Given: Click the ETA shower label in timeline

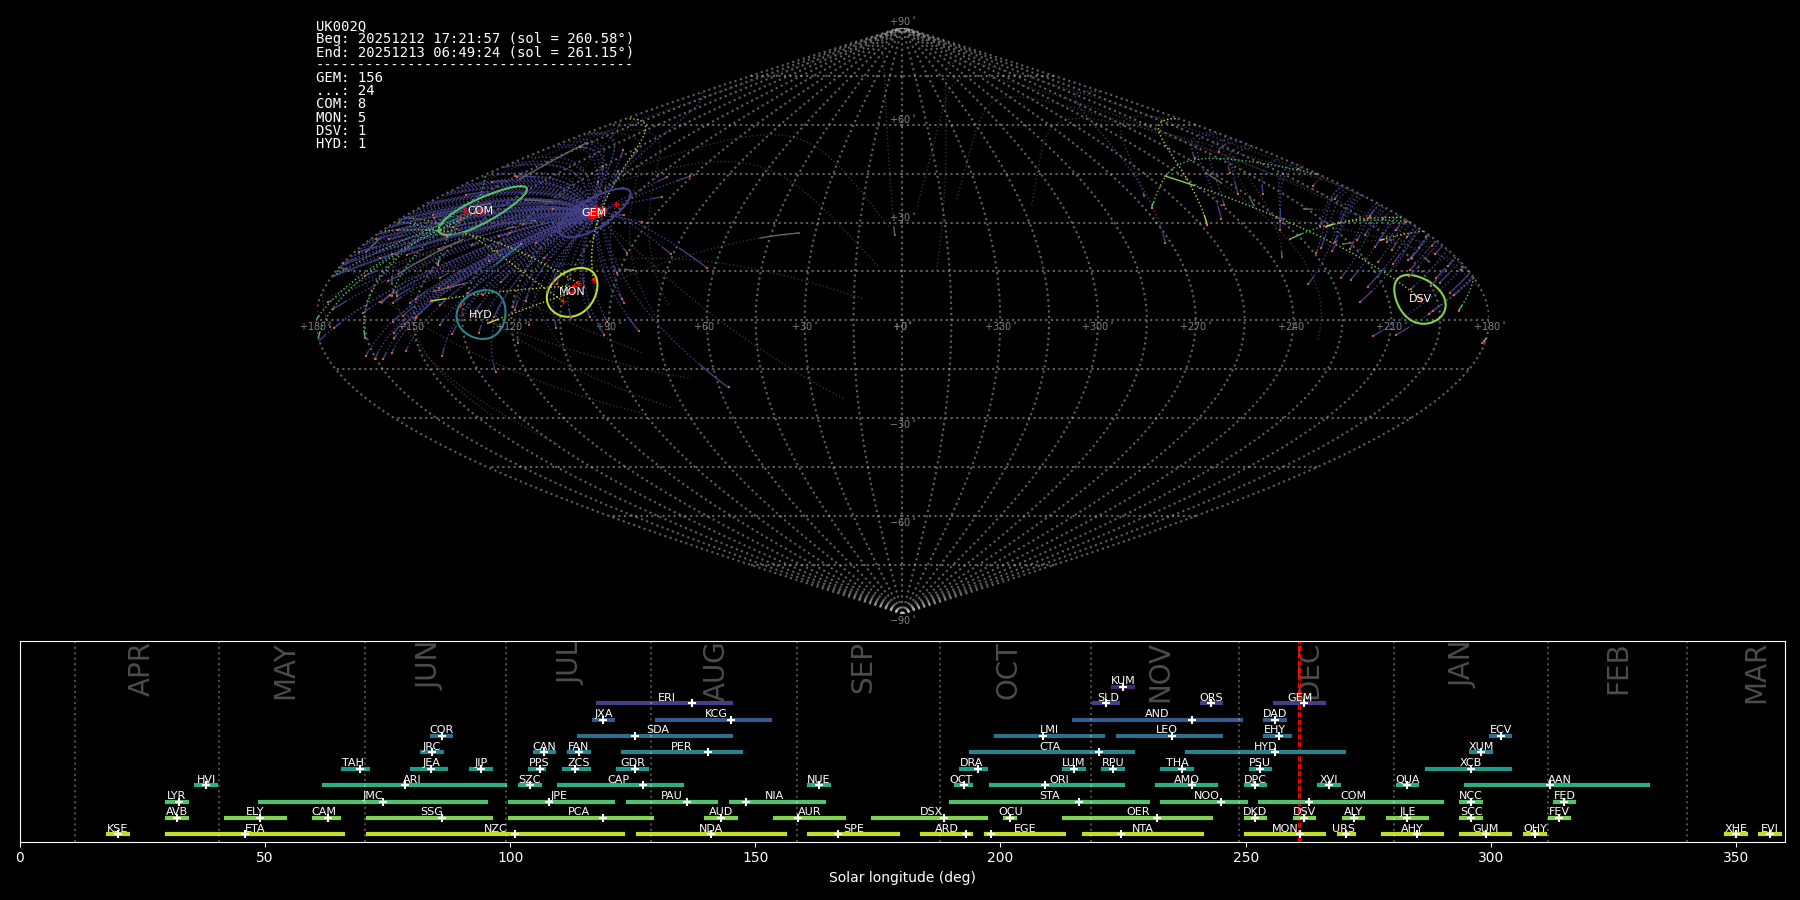Looking at the screenshot, I should [x=255, y=829].
